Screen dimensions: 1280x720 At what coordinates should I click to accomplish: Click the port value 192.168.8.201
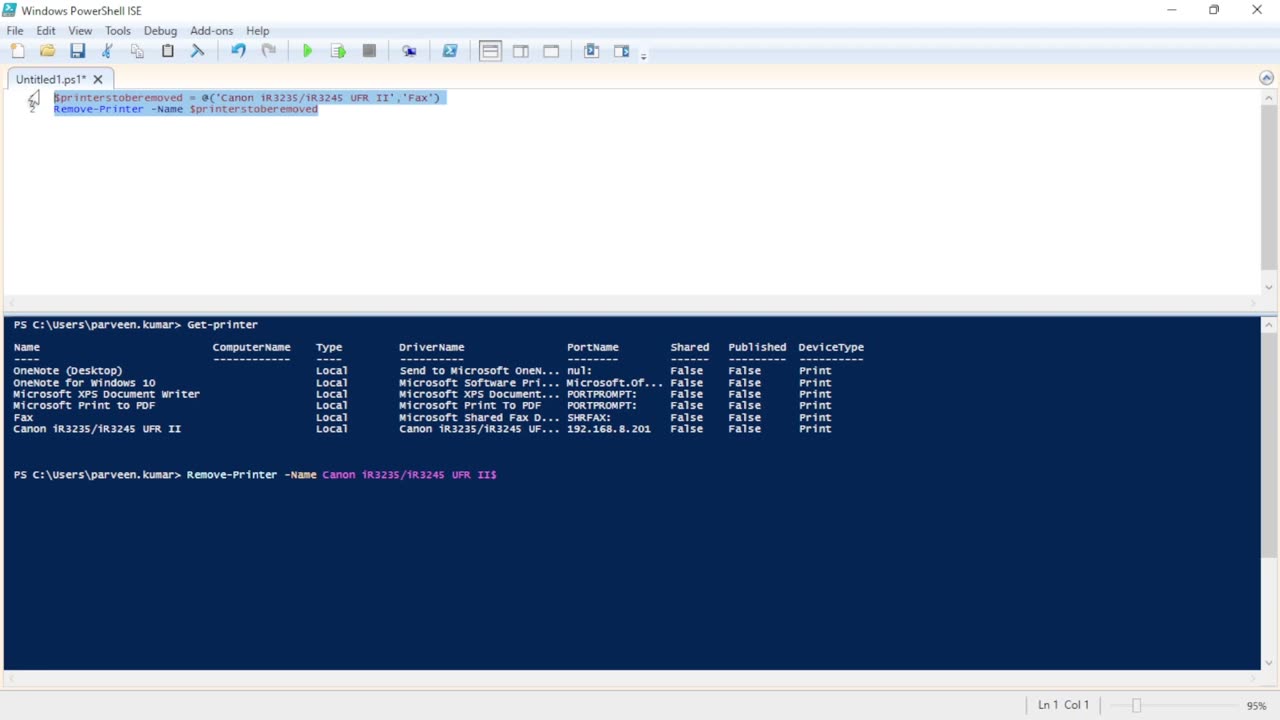608,428
